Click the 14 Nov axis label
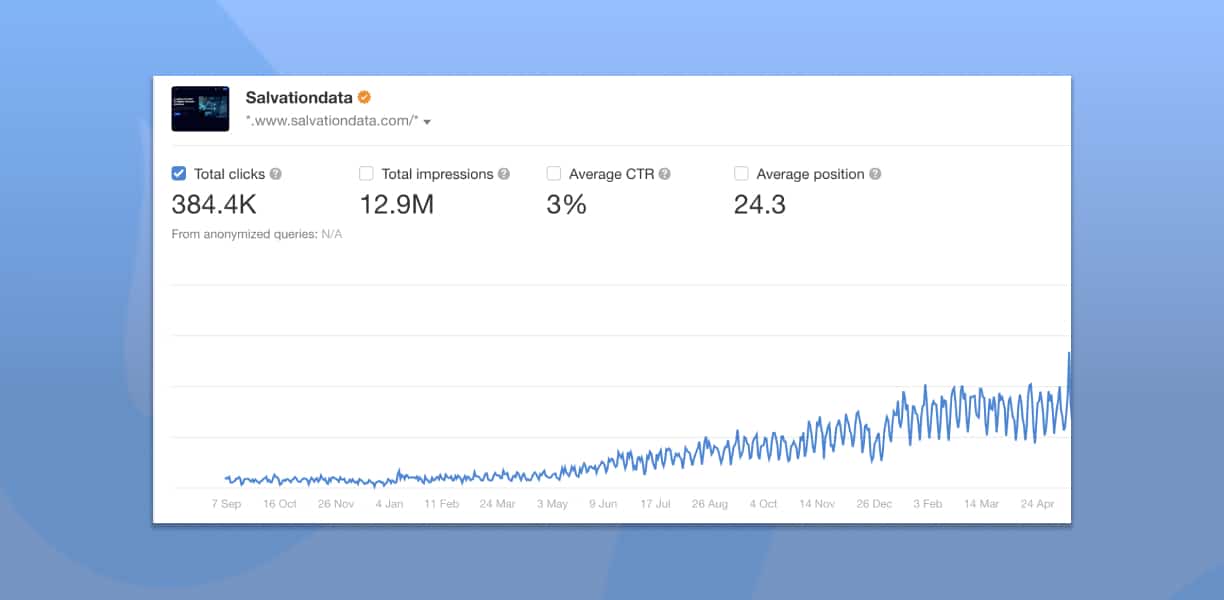The image size is (1224, 600). (817, 504)
